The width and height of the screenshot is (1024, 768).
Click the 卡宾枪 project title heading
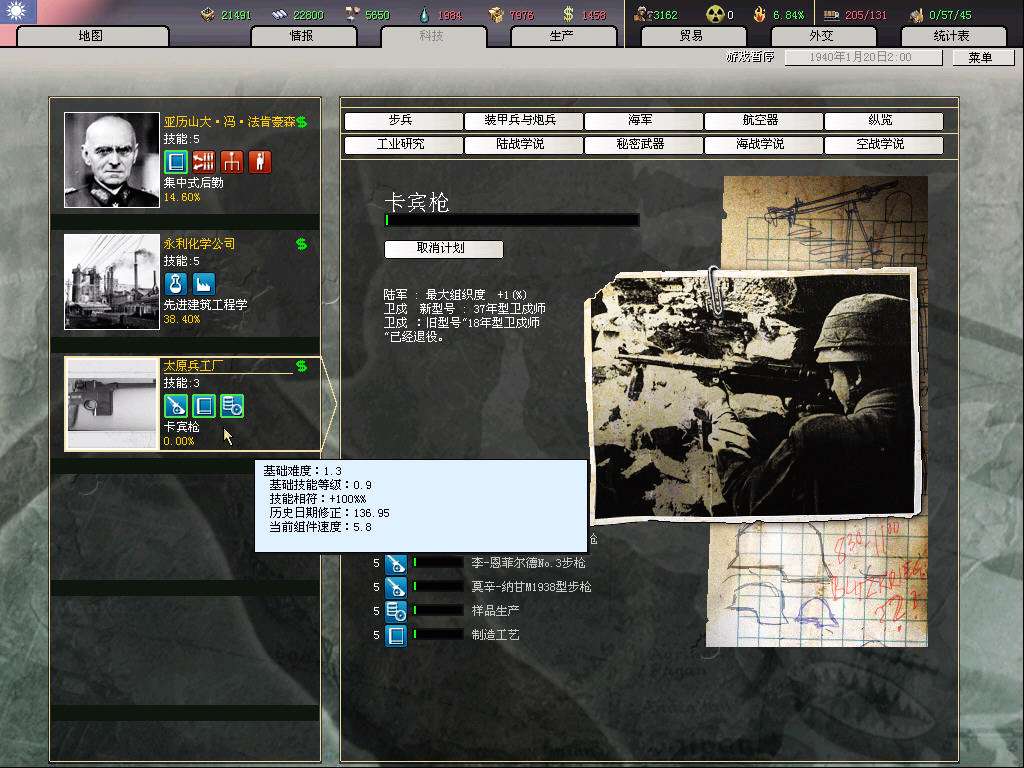[x=417, y=202]
